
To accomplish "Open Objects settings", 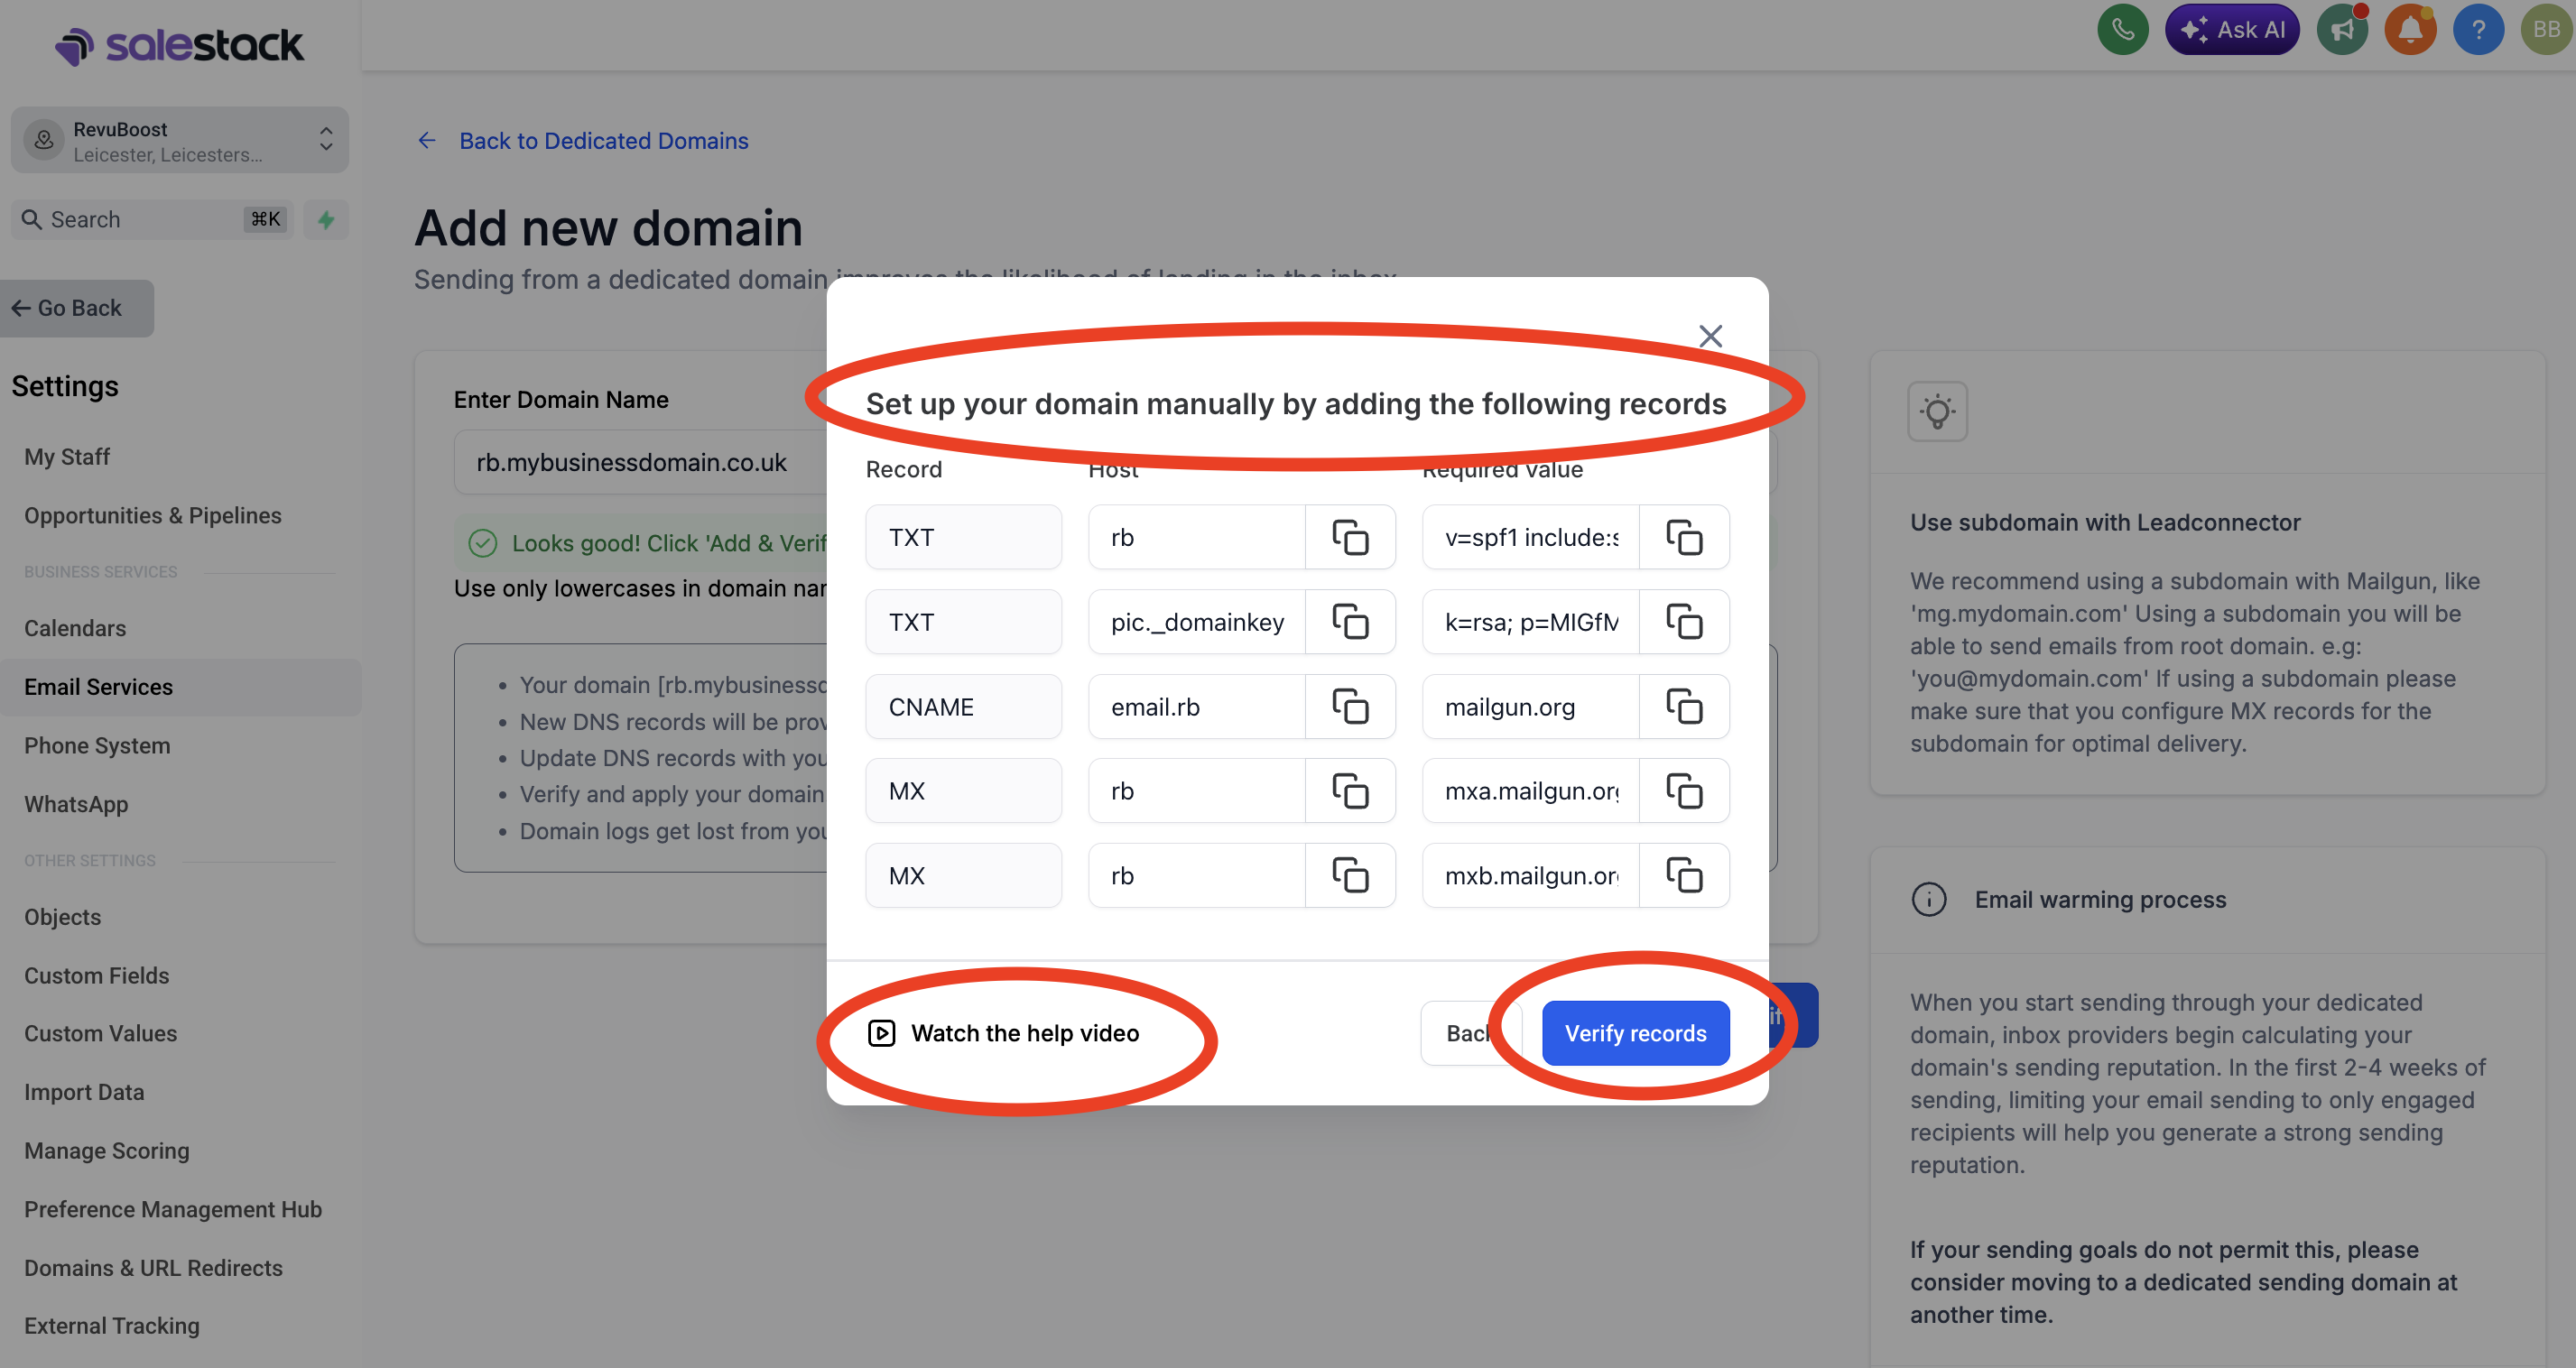I will pos(63,917).
